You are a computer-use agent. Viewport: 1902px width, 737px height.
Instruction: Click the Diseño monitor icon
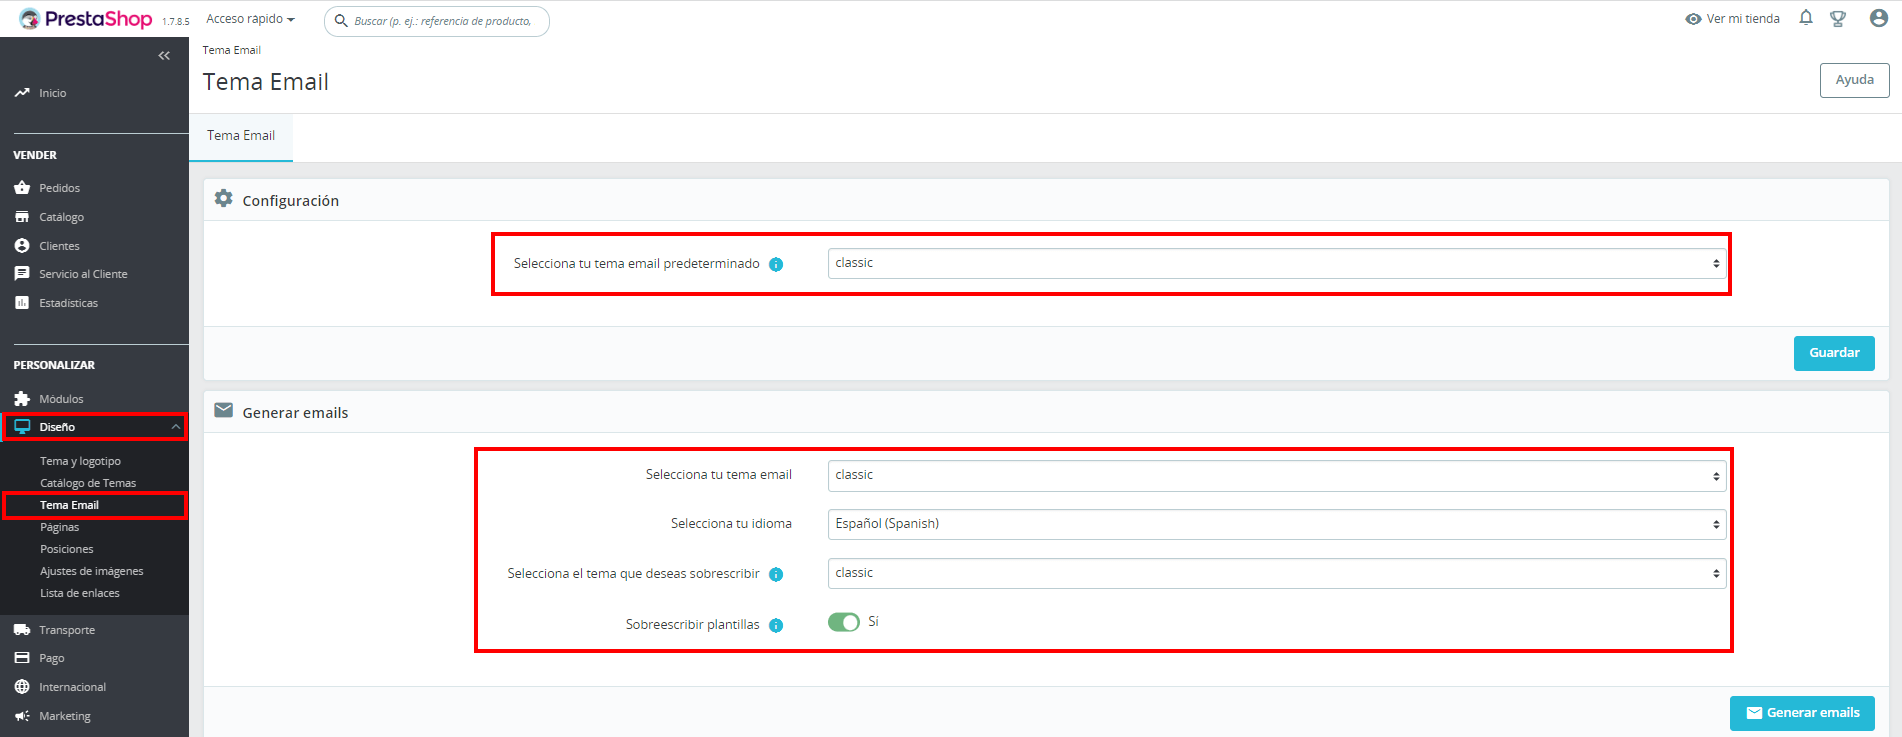(x=22, y=427)
